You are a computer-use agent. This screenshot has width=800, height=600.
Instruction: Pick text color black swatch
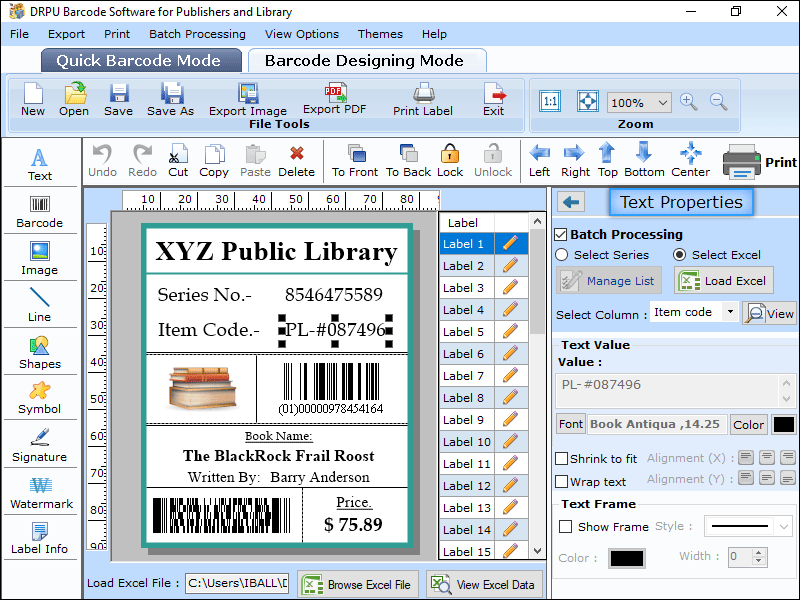click(784, 424)
